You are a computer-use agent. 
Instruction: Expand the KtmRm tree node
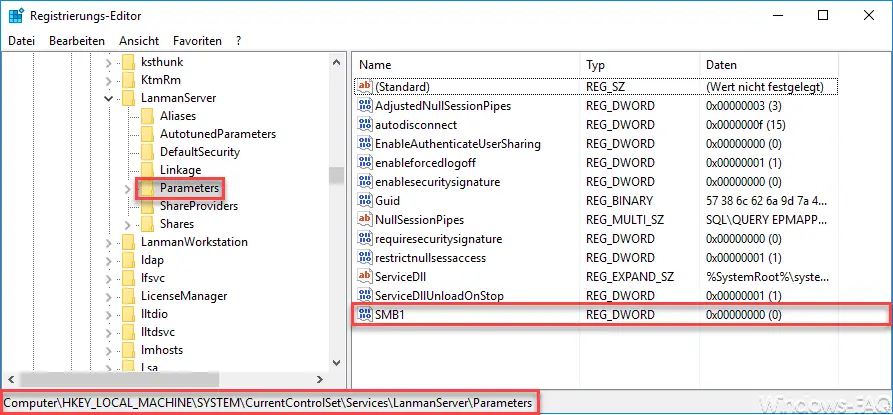coord(109,80)
